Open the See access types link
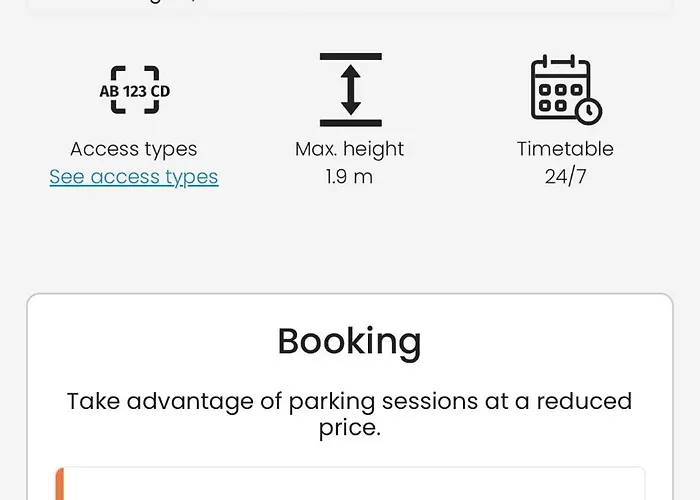The image size is (700, 500). (134, 177)
